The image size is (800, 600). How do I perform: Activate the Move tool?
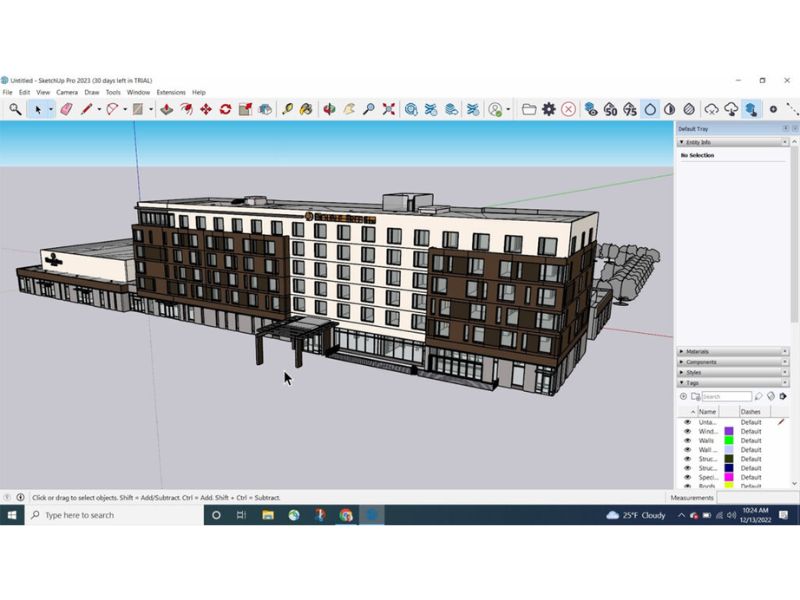206,109
